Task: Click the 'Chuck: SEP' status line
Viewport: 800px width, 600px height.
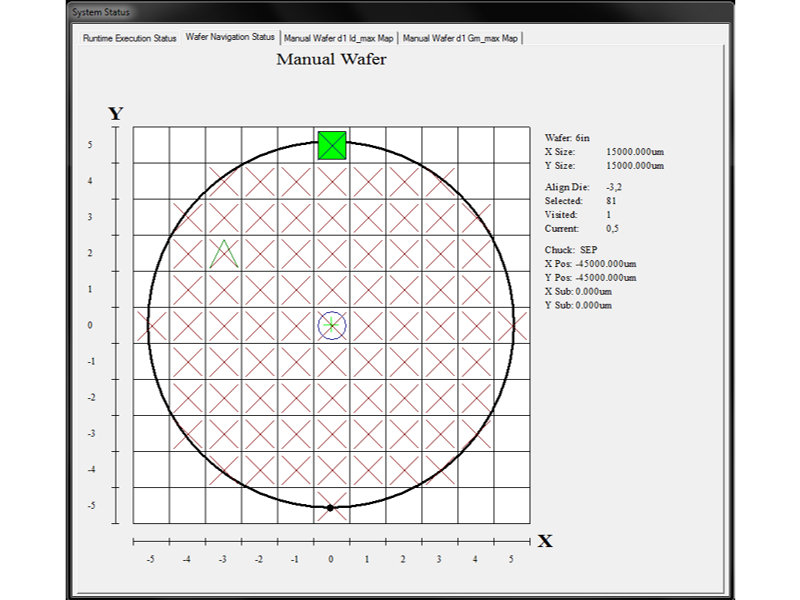Action: (x=571, y=250)
